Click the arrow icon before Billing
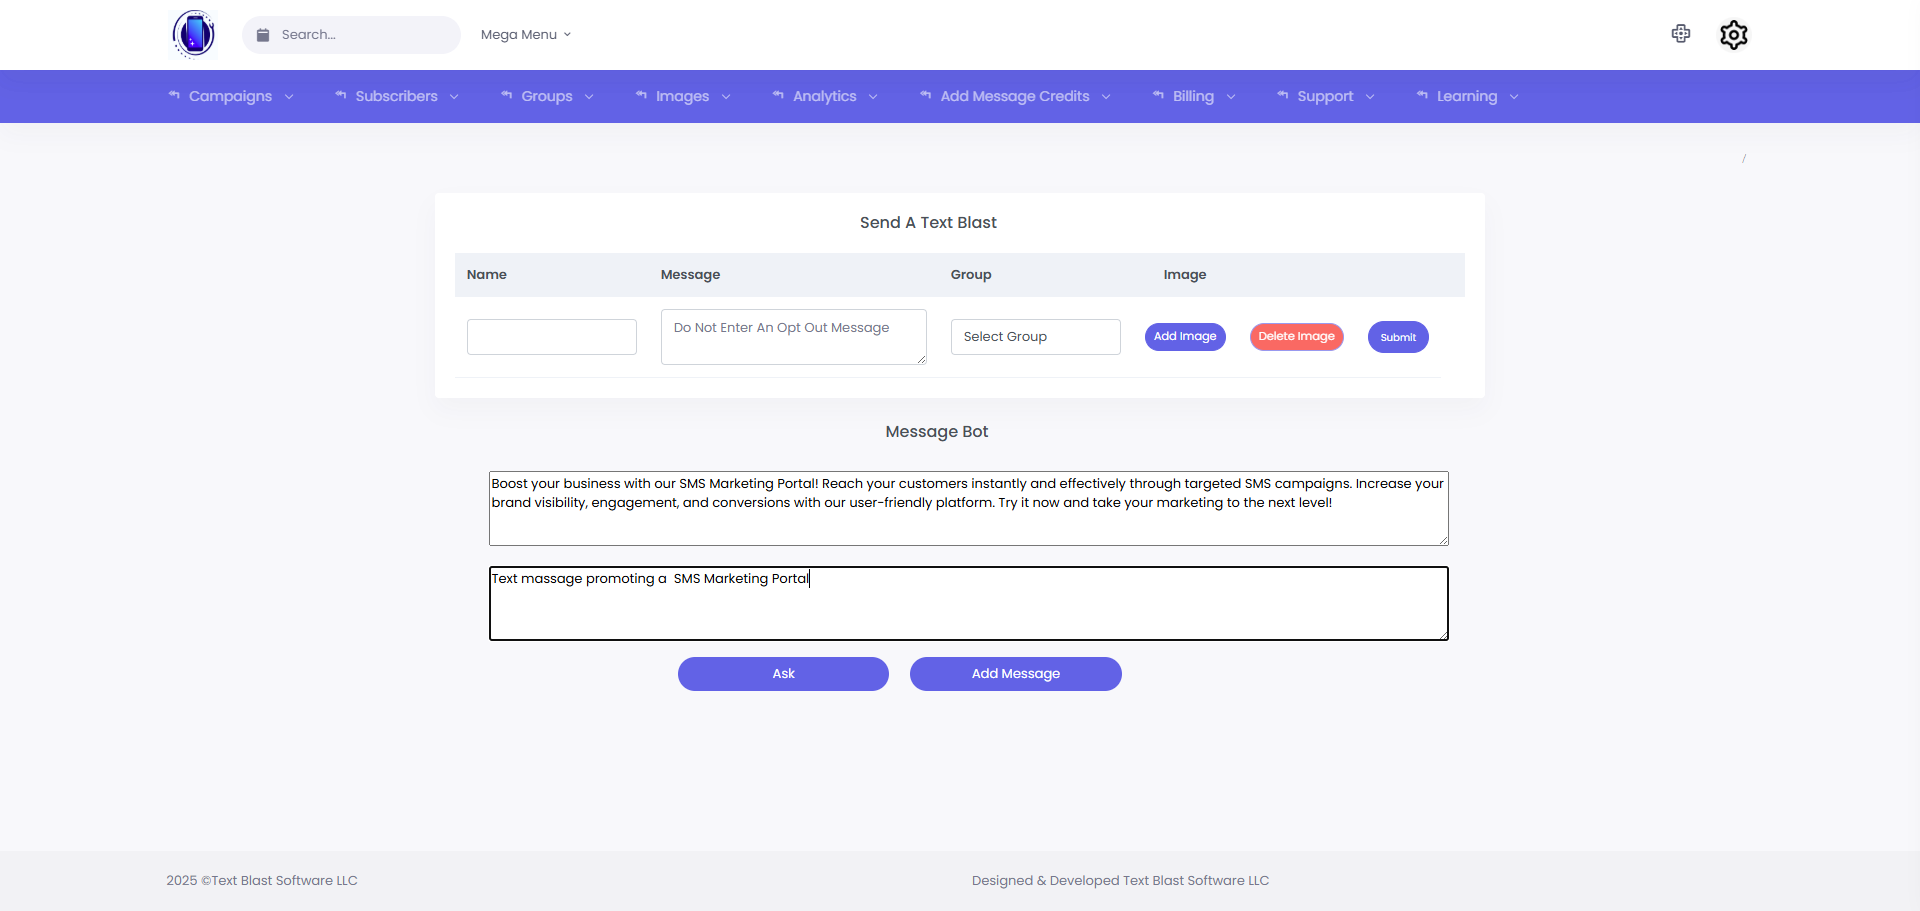Screen dimensions: 1920x911 1158,96
